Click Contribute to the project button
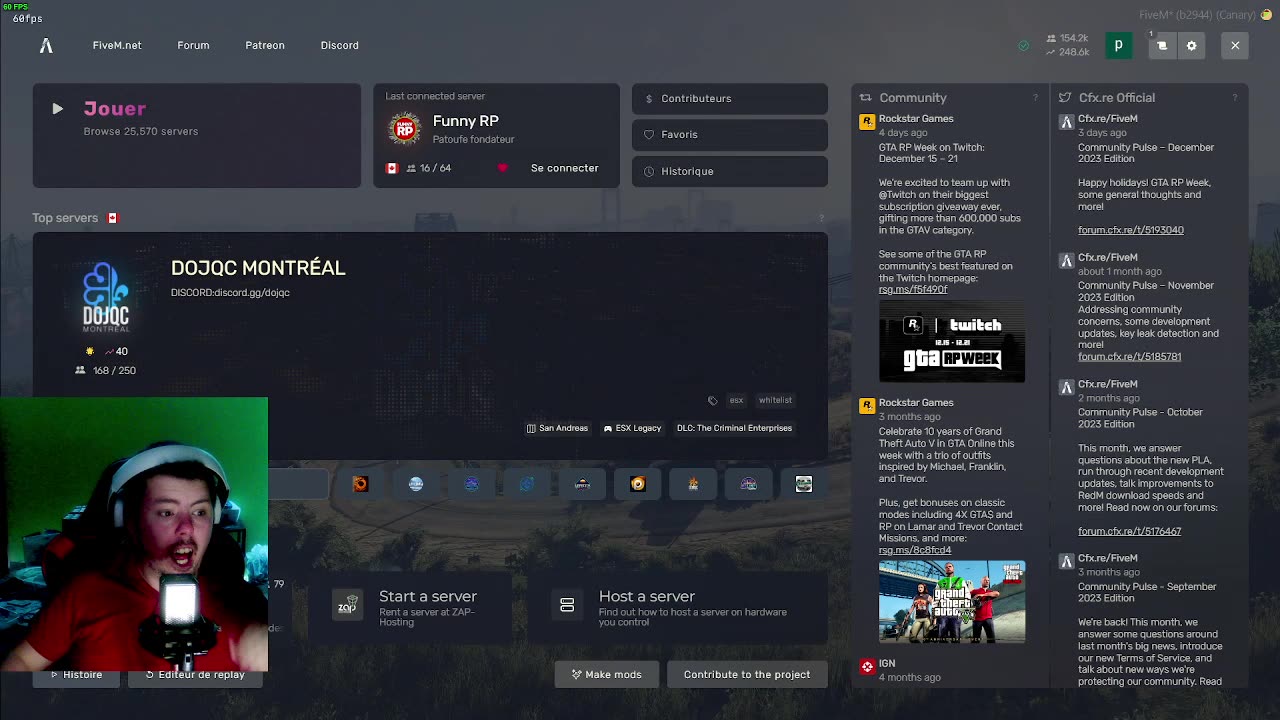The height and width of the screenshot is (720, 1280). coord(747,674)
